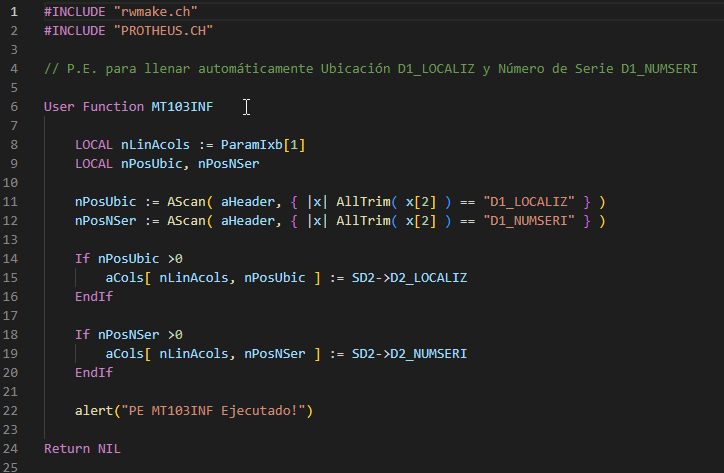Click AllTrim on line 11
The height and width of the screenshot is (473, 724).
coord(363,202)
